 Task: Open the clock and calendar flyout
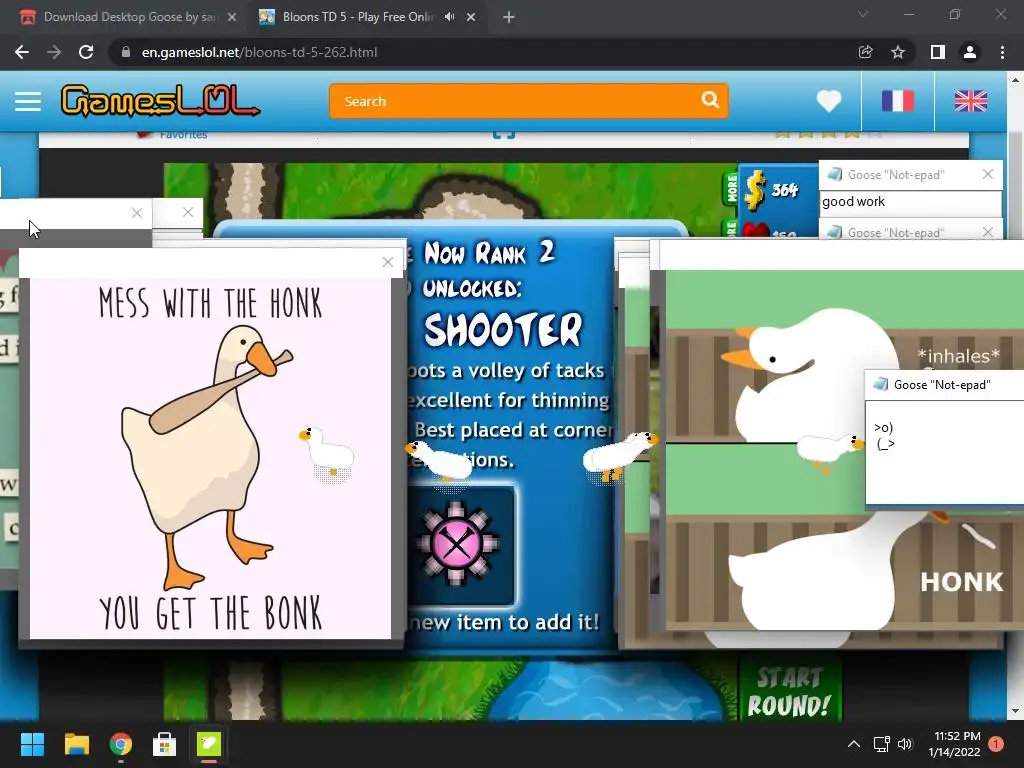[x=955, y=744]
